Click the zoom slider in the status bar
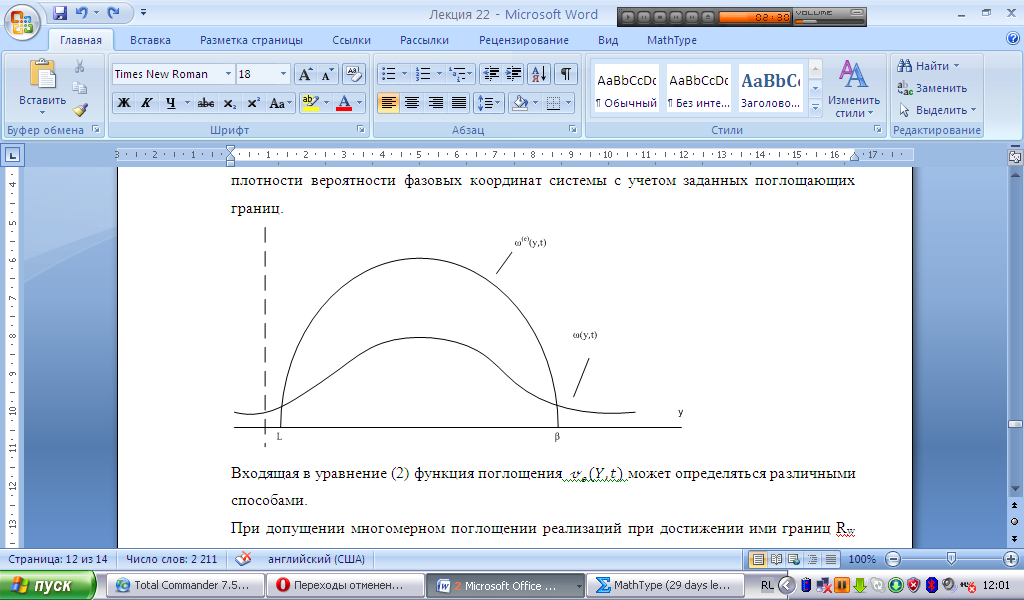 pyautogui.click(x=952, y=559)
